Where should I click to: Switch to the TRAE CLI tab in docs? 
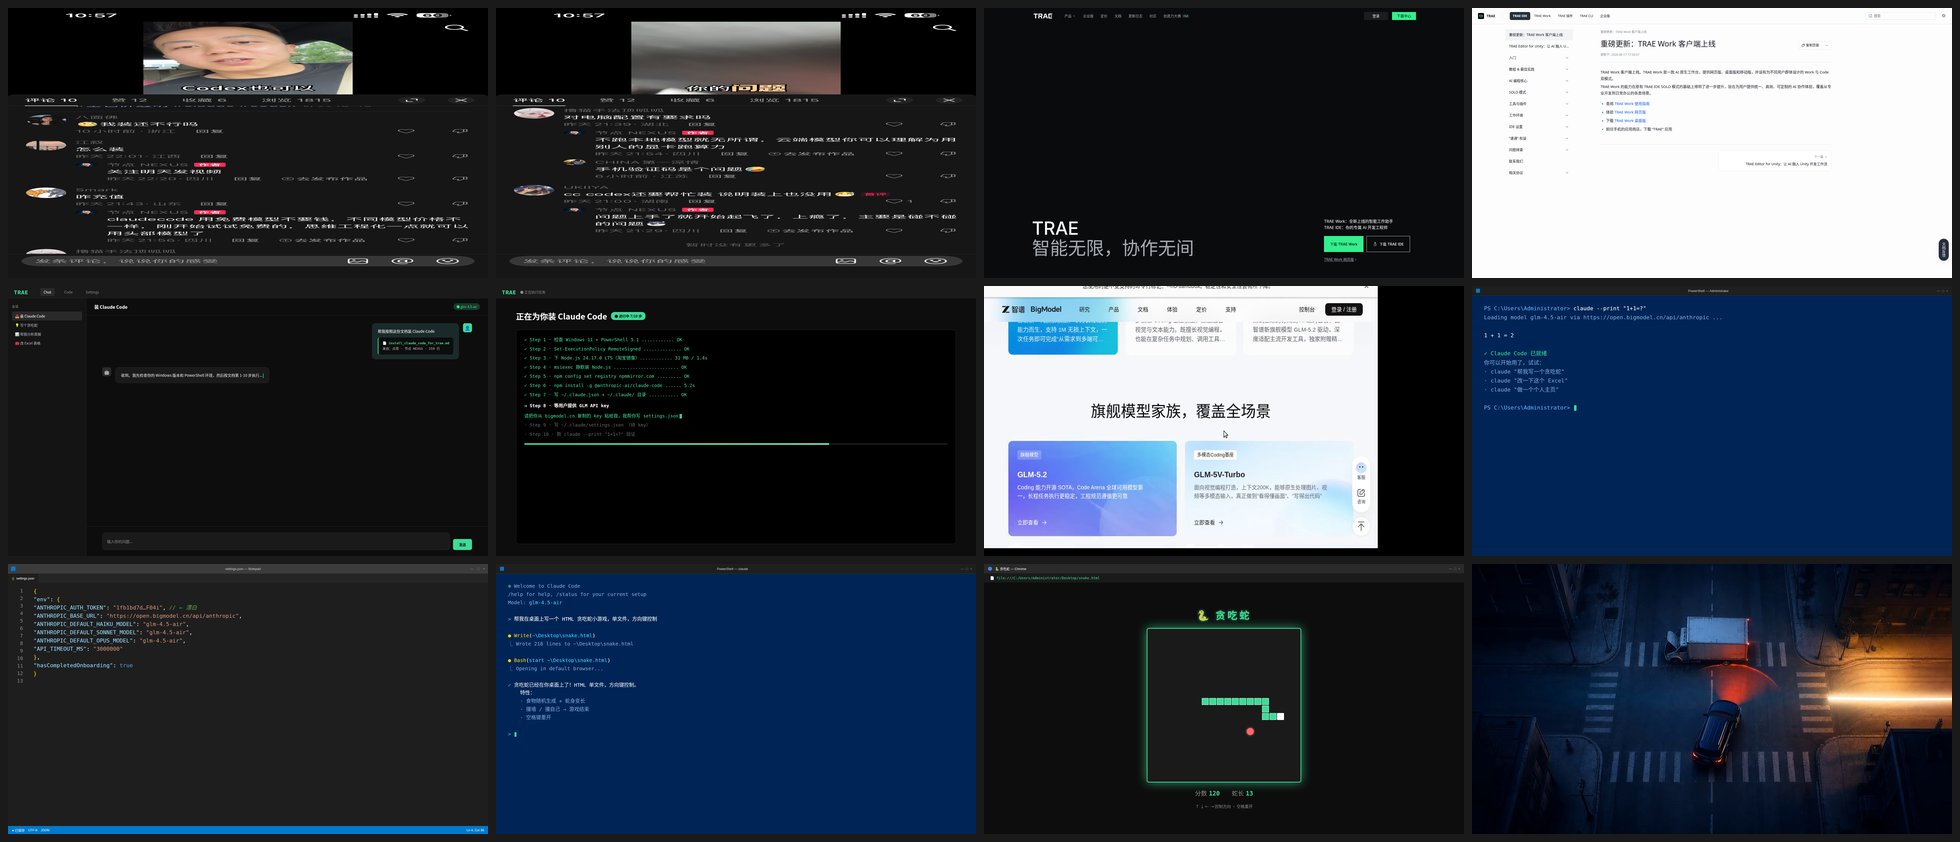pyautogui.click(x=1586, y=16)
